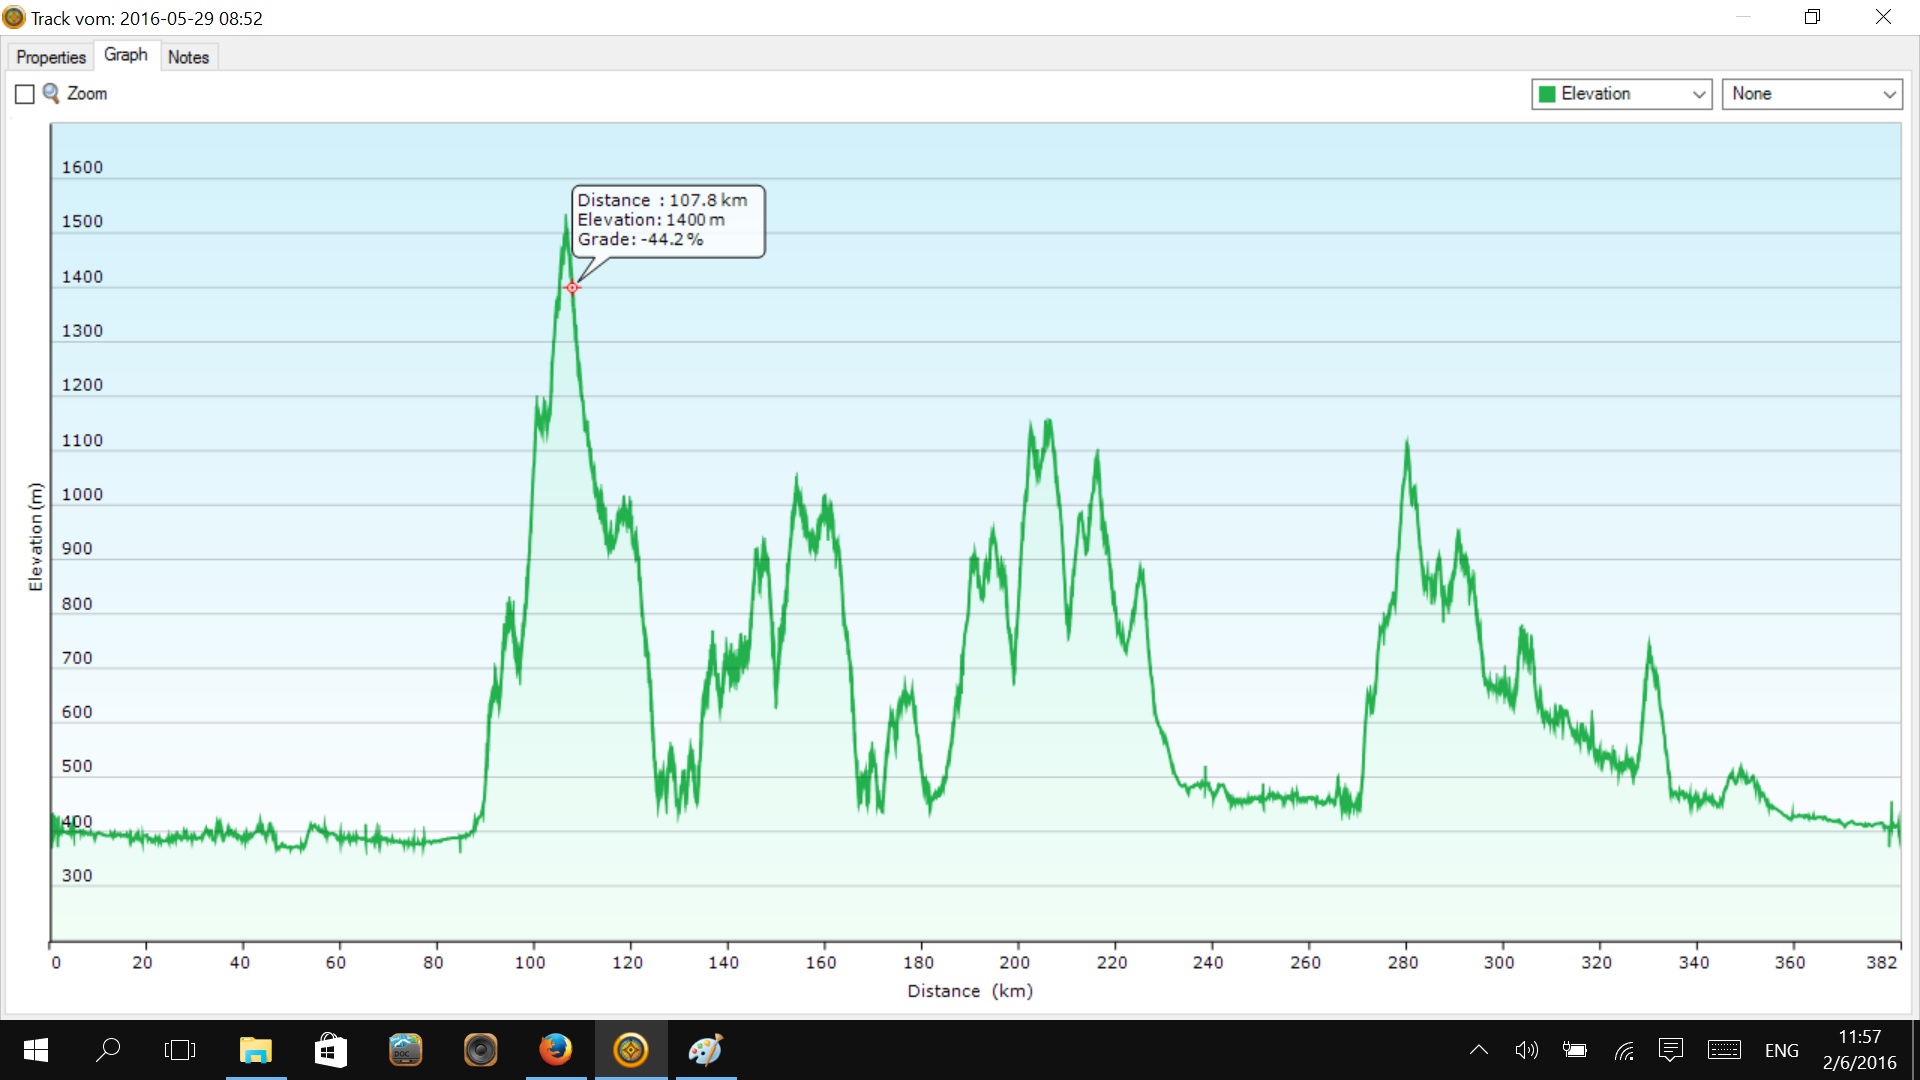Click the magnifier Zoom icon
Image resolution: width=1920 pixels, height=1080 pixels.
pyautogui.click(x=50, y=93)
